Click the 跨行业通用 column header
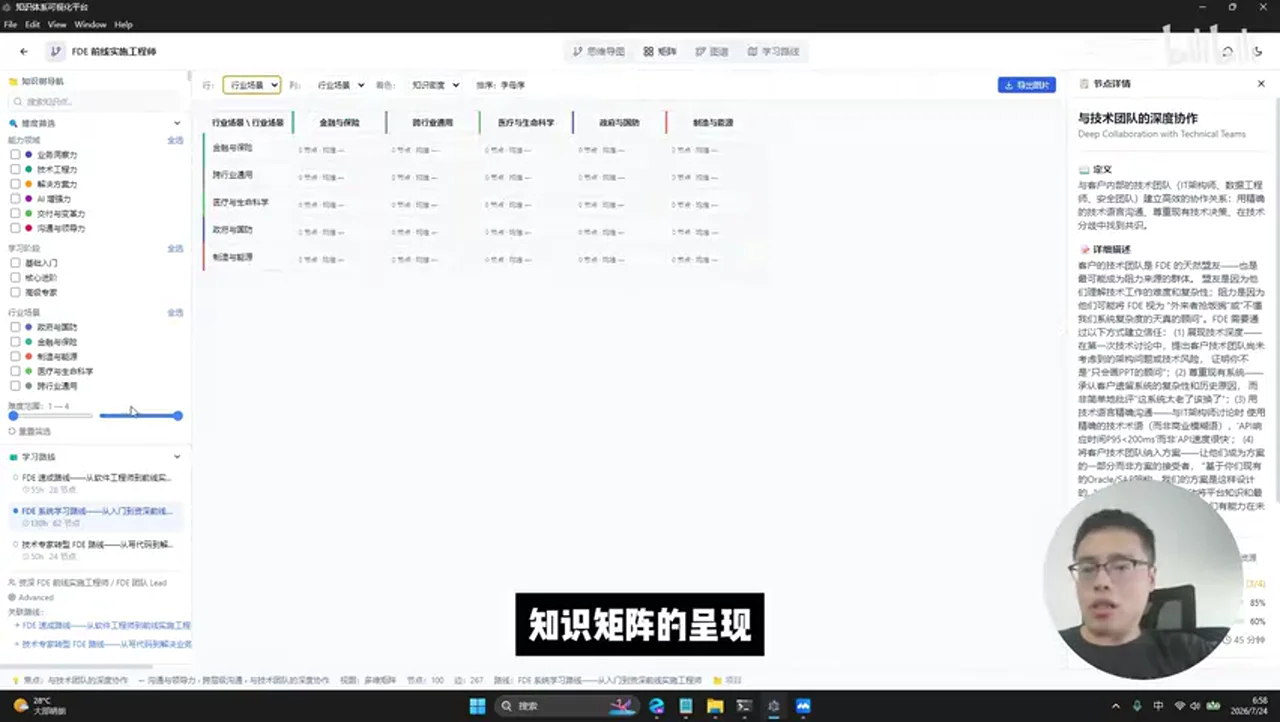 [x=432, y=122]
